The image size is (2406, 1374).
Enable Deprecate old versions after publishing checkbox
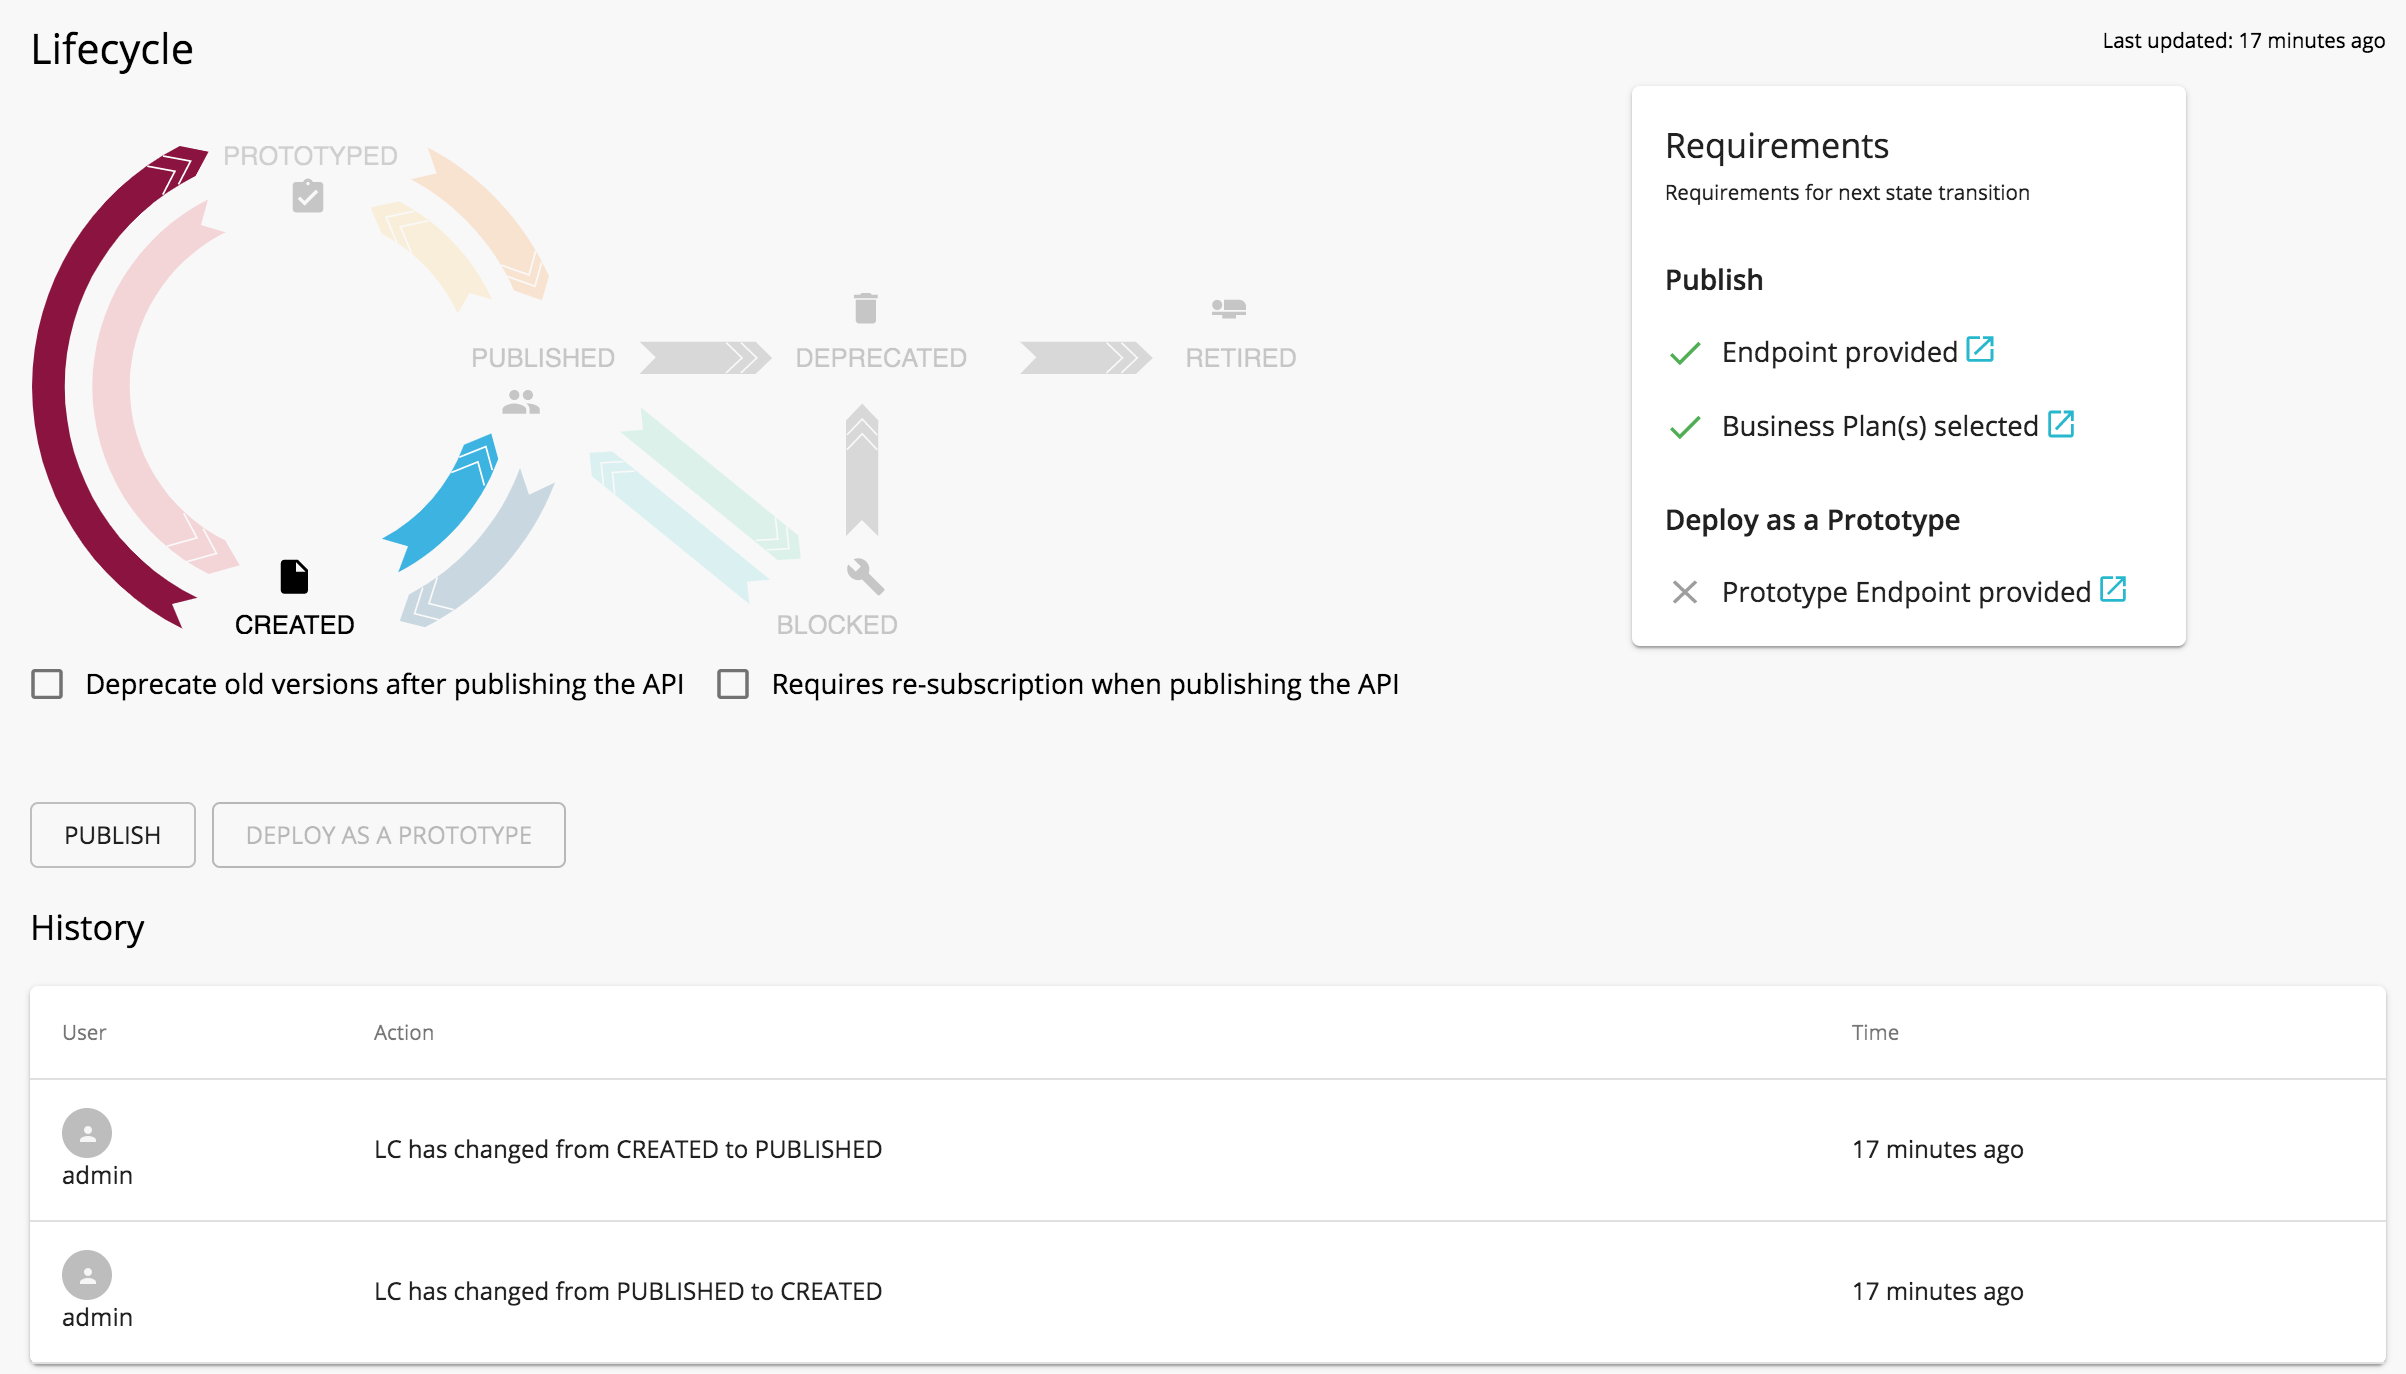(x=47, y=684)
